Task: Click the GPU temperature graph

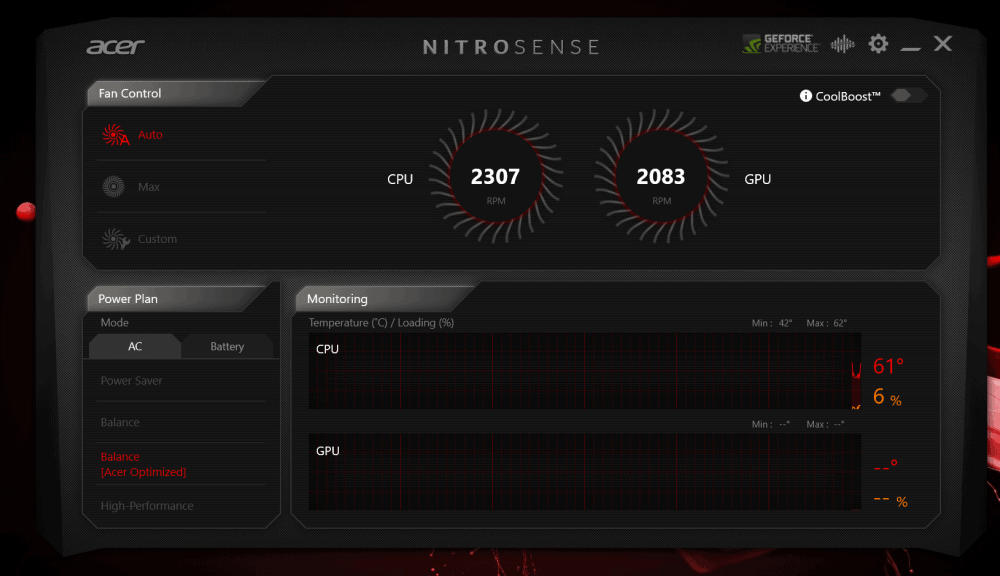Action: [x=585, y=472]
